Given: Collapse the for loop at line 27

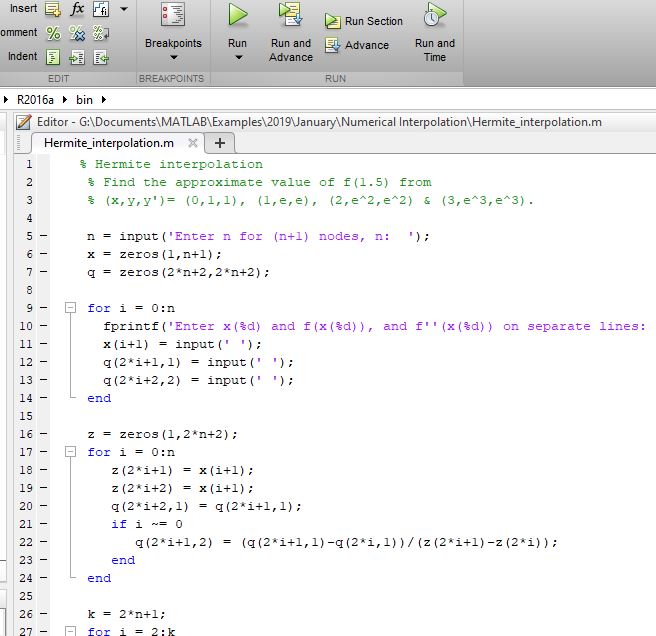Looking at the screenshot, I should (x=70, y=631).
